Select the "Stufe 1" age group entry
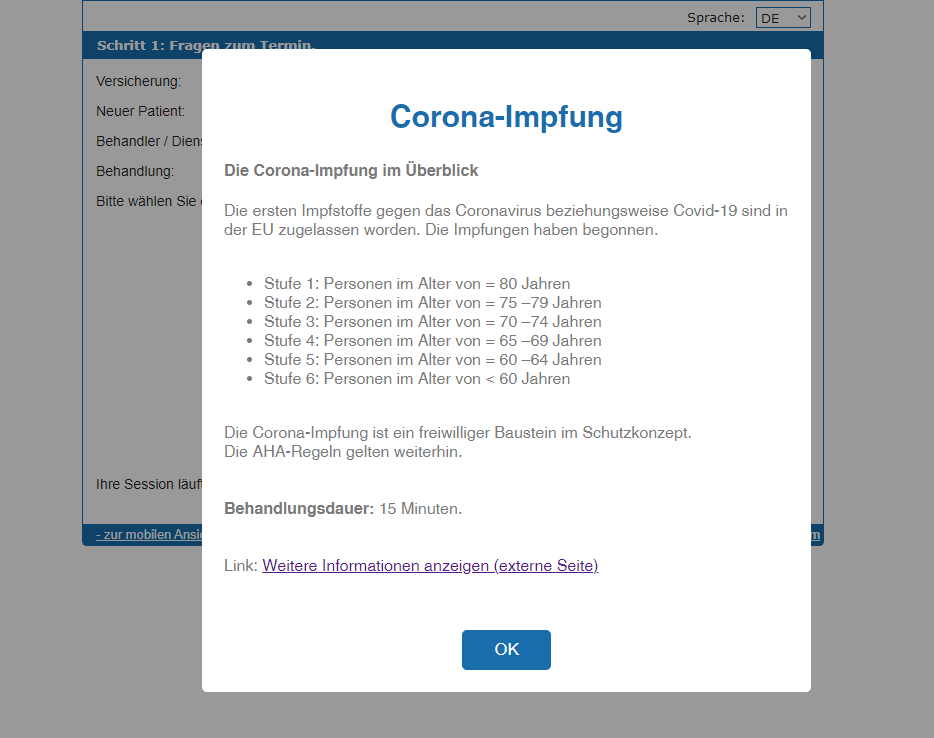The image size is (934, 738). tap(416, 283)
